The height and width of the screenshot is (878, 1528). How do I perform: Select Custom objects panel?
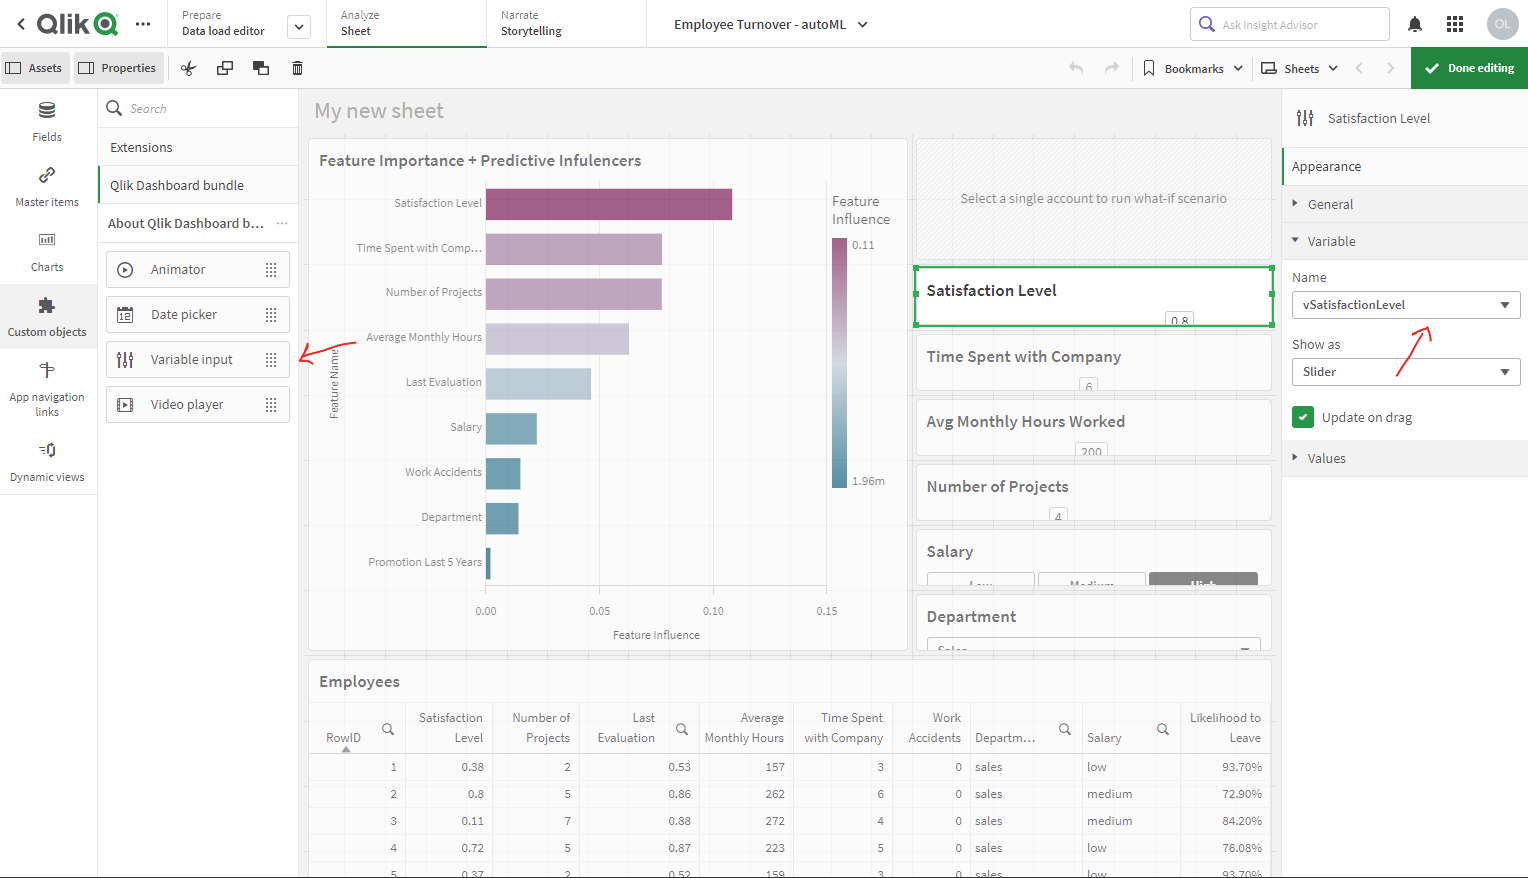pos(47,317)
